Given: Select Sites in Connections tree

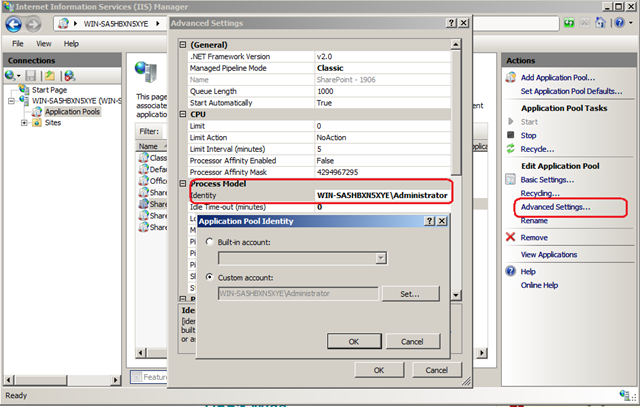Looking at the screenshot, I should pos(53,122).
